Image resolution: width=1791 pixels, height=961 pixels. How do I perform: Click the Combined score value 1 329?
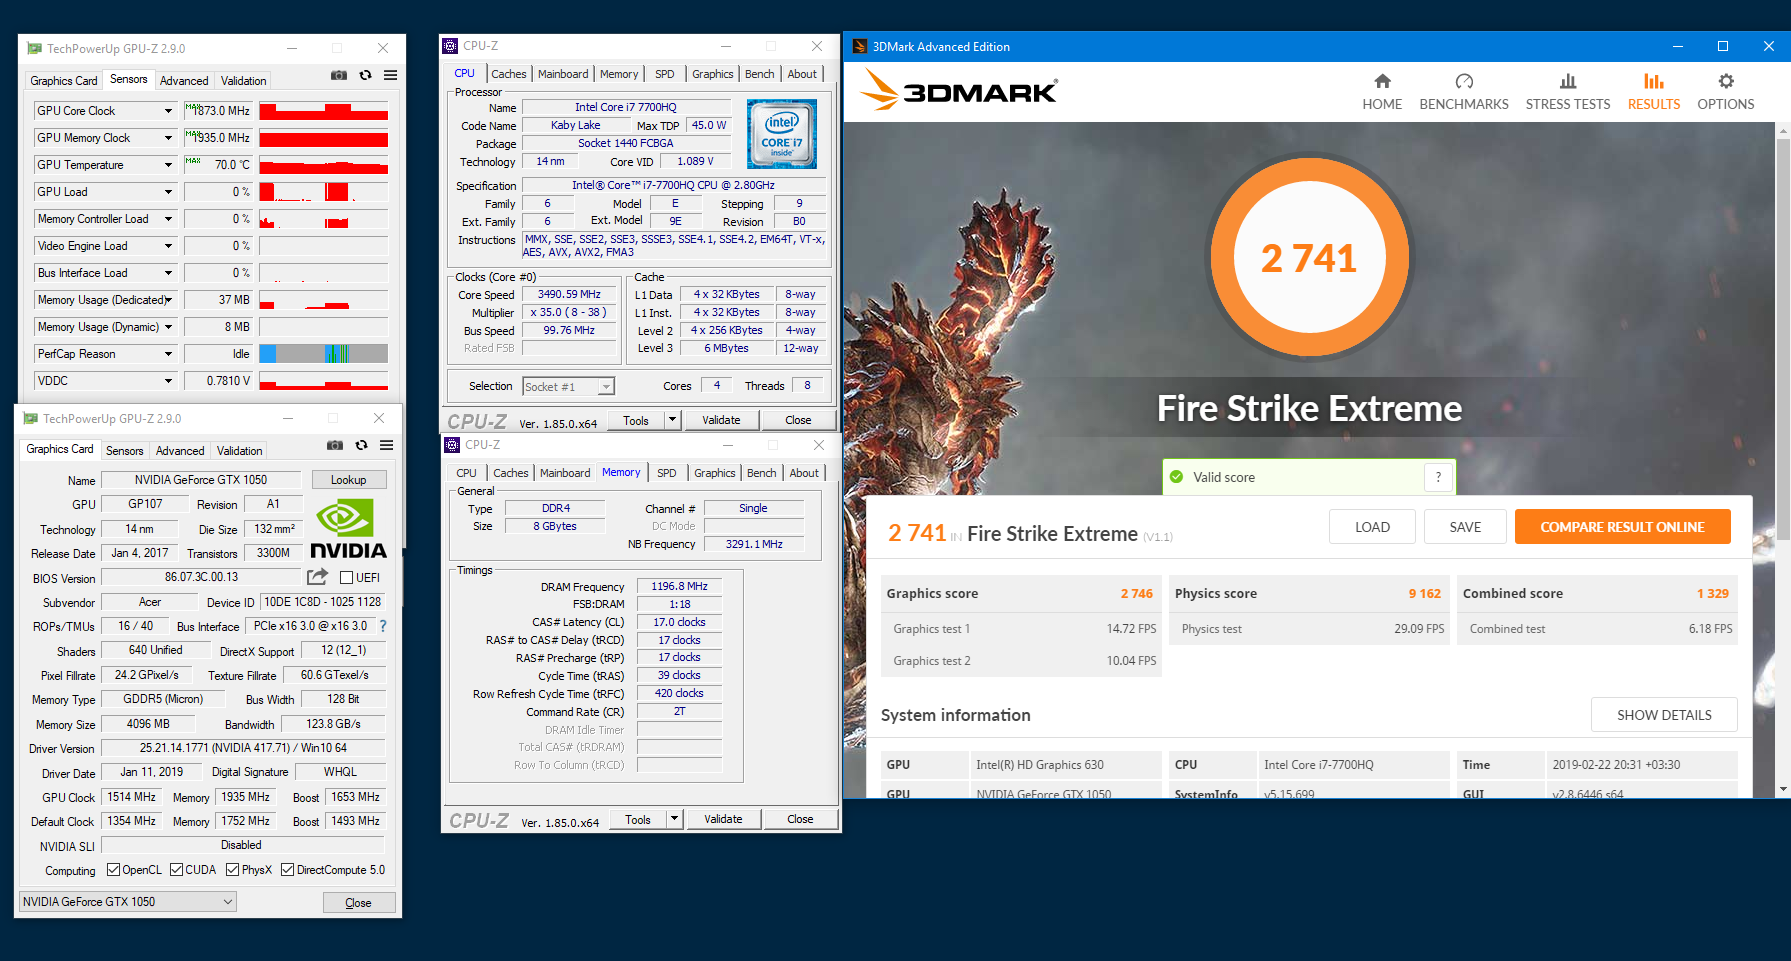(x=1712, y=593)
